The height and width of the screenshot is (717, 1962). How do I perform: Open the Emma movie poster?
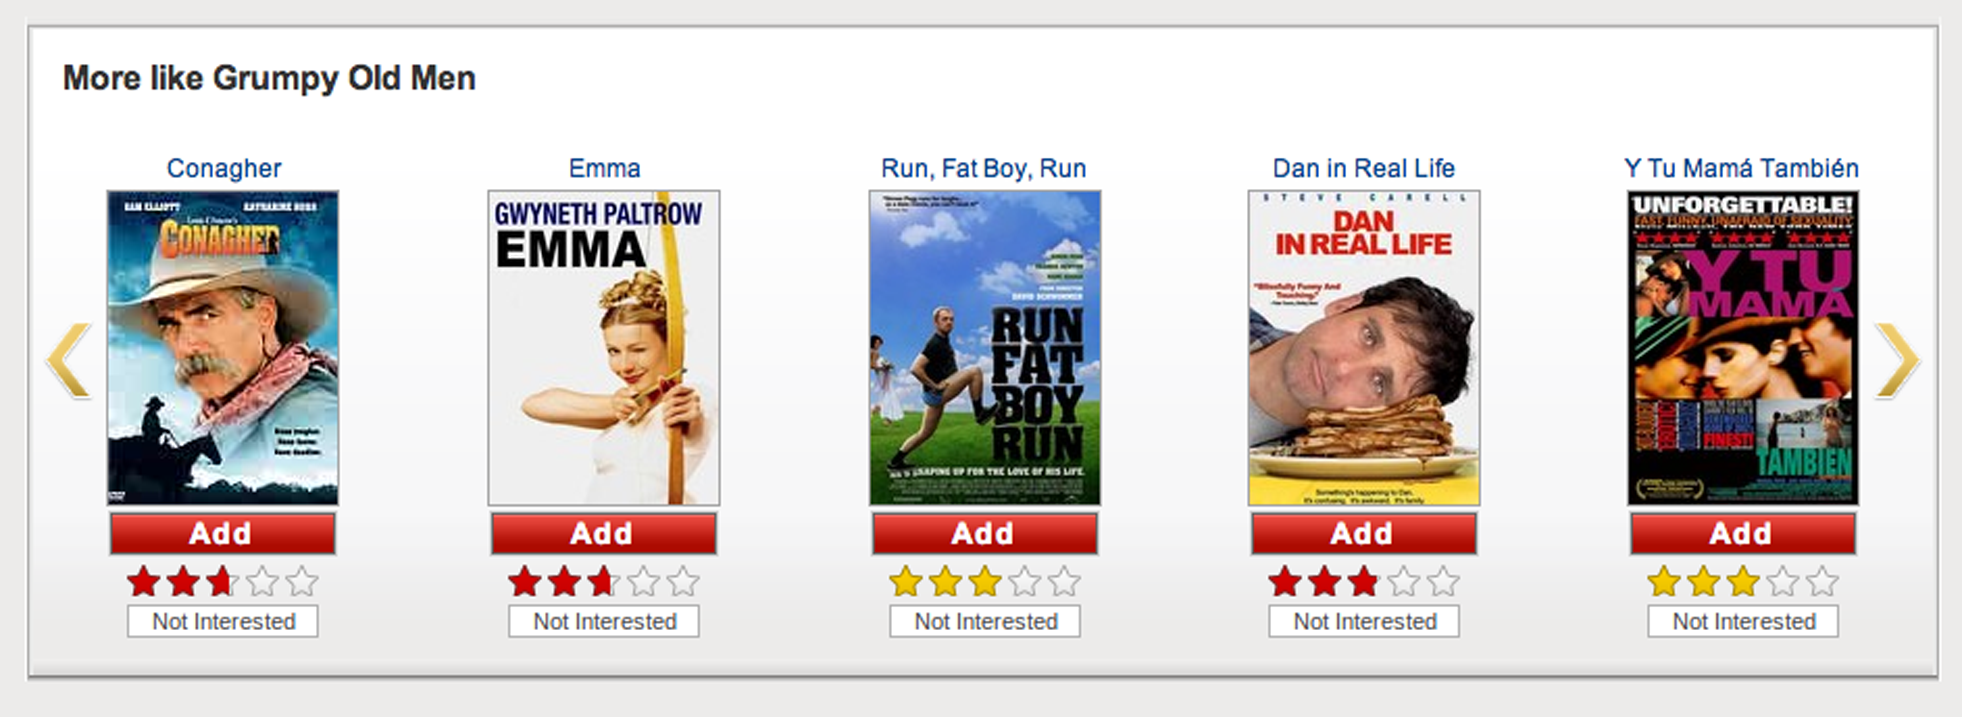pyautogui.click(x=604, y=348)
